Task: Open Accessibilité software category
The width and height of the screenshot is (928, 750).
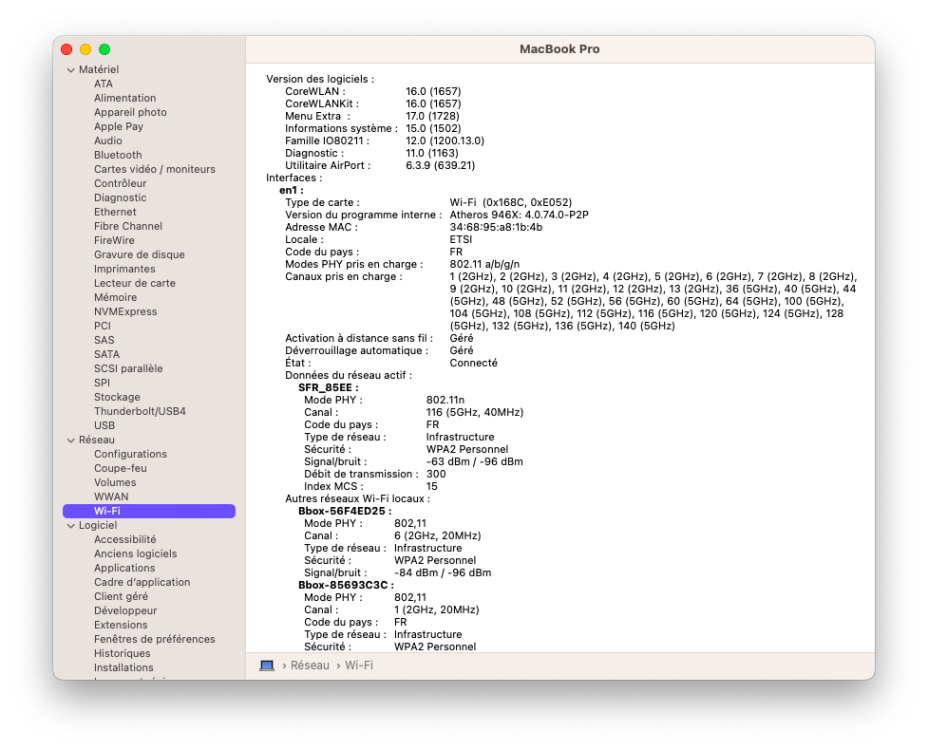Action: [125, 539]
